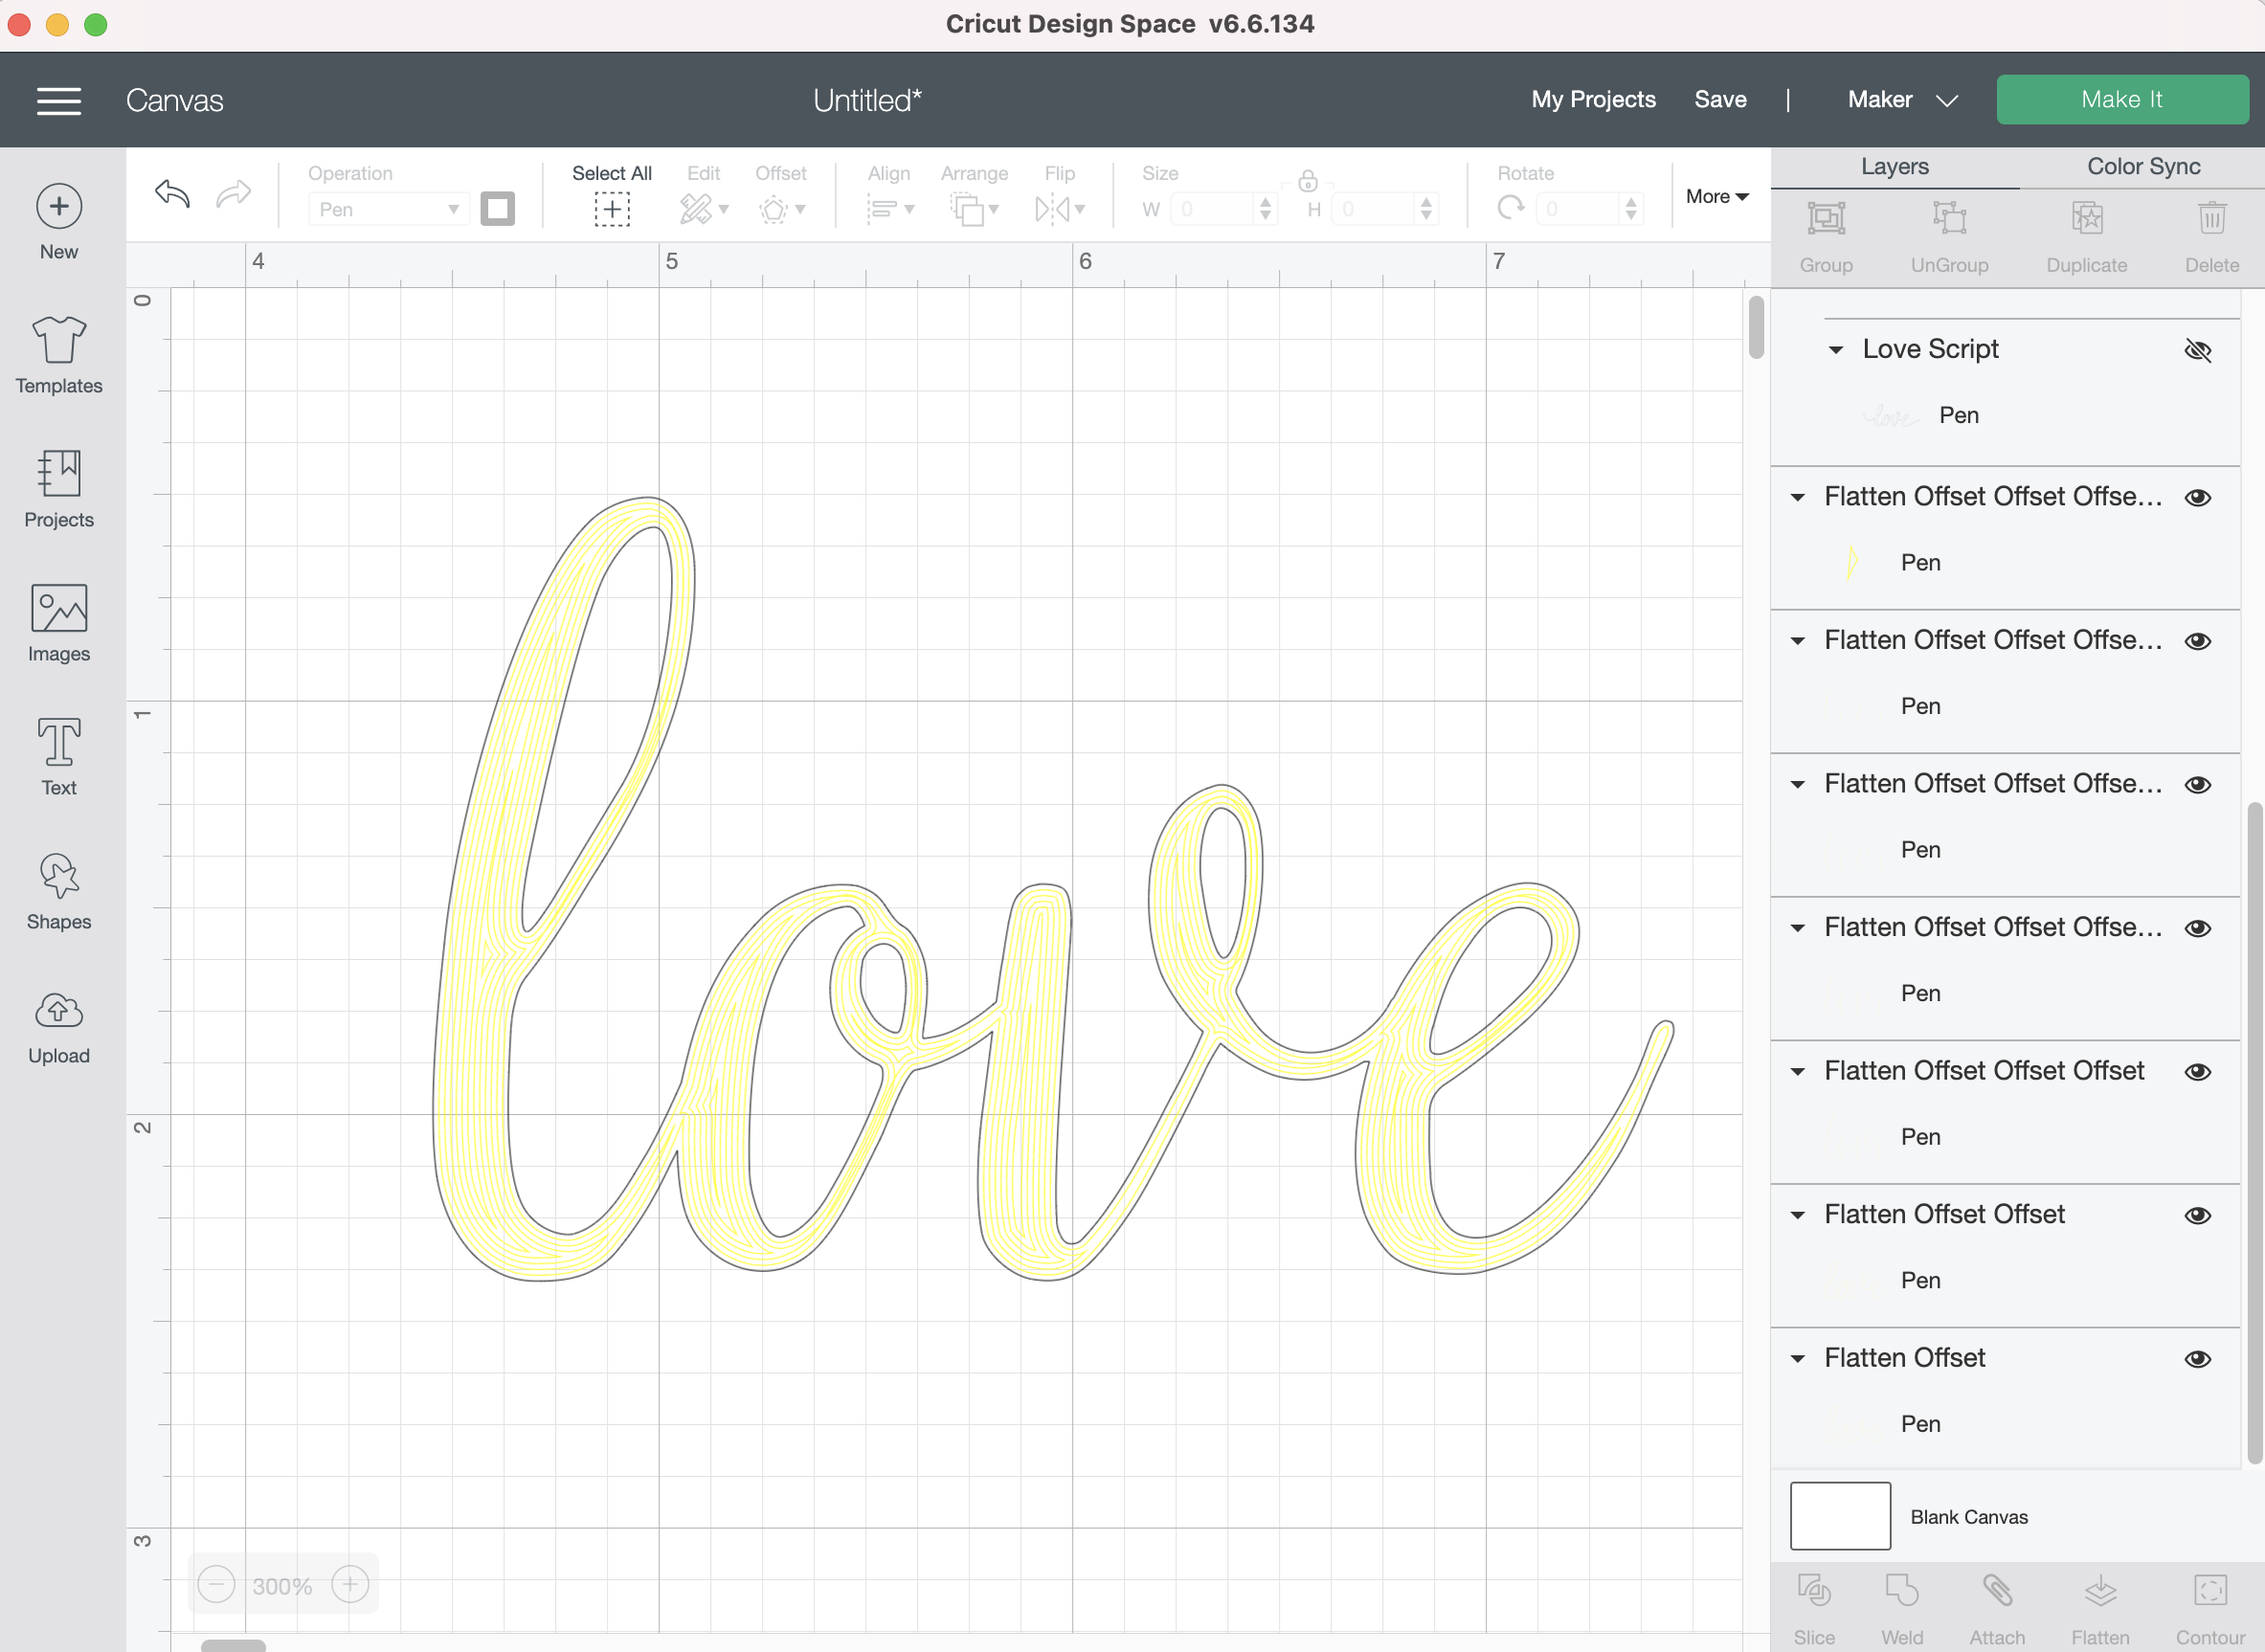Click the Select All icon
Screen dimensions: 2265x1652
tap(611, 208)
